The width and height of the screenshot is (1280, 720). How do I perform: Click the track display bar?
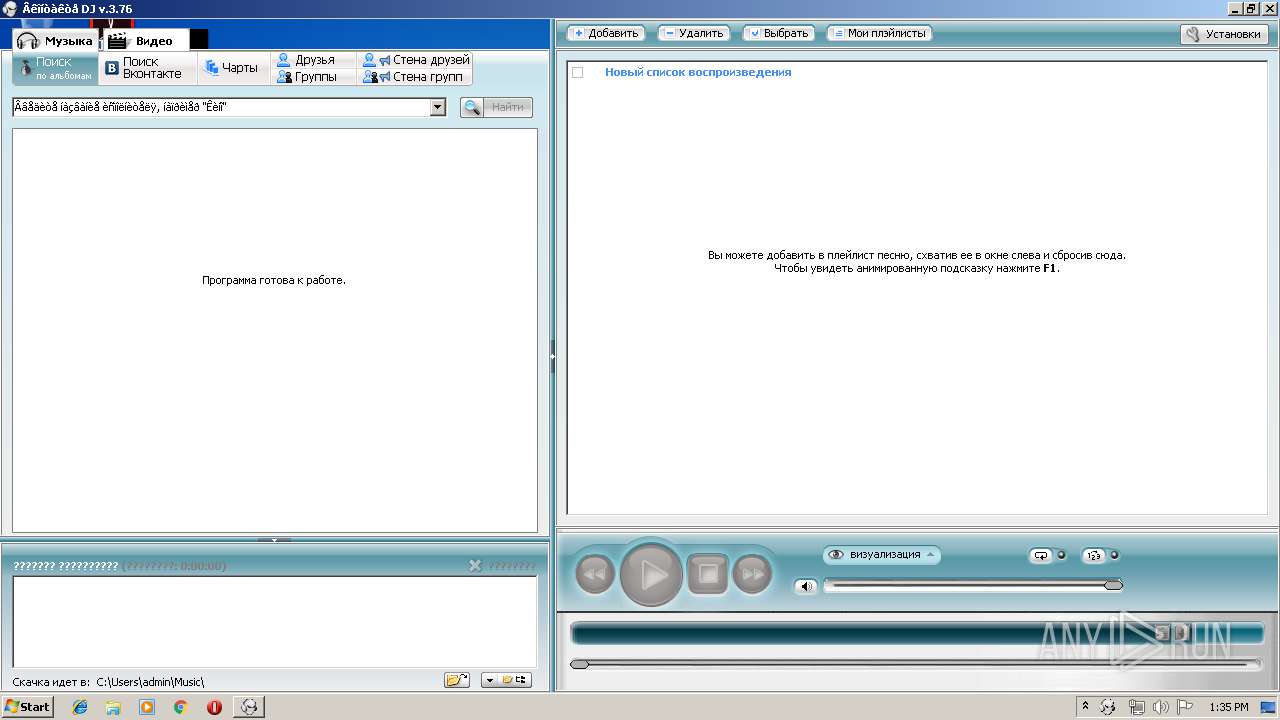(916, 633)
